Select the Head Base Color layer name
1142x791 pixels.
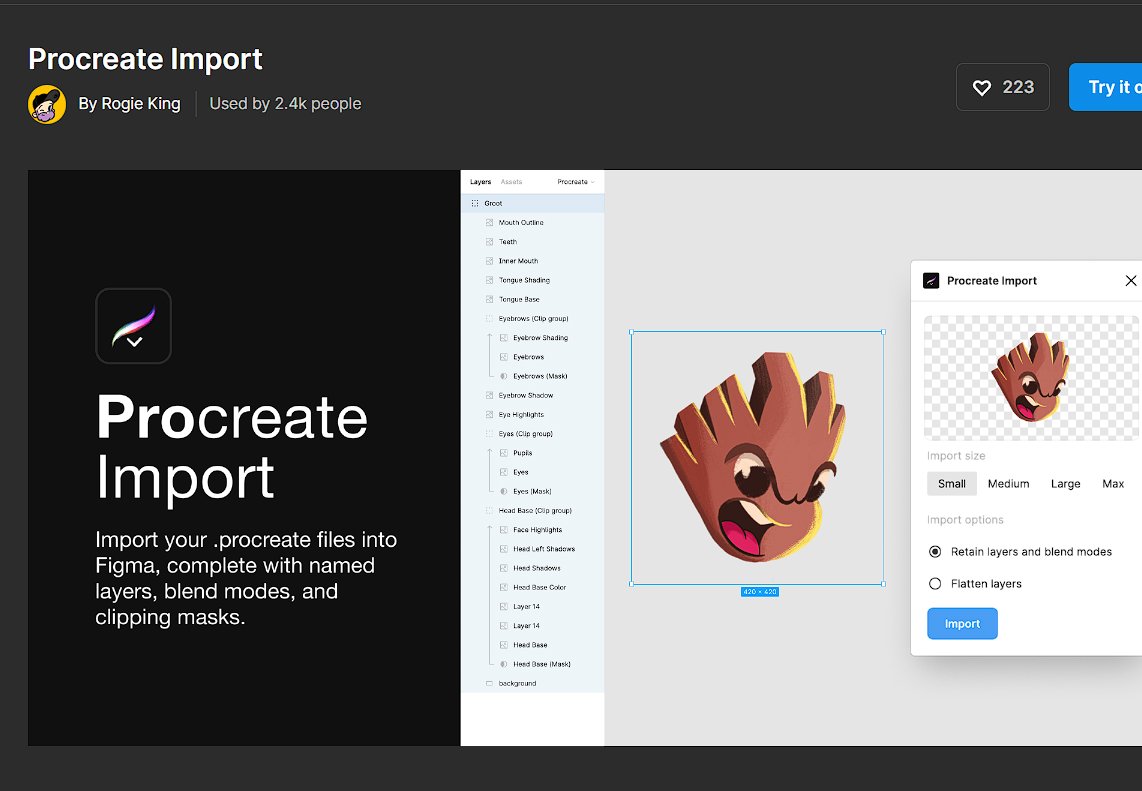click(x=540, y=587)
